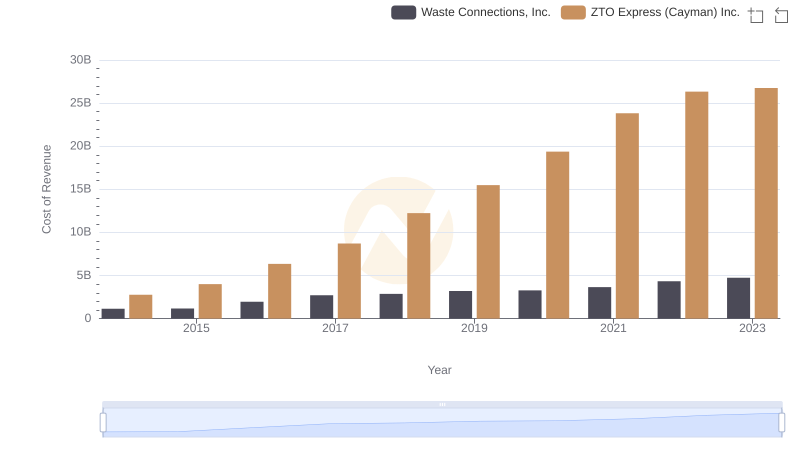
Task: Click the ZTO Express orange legend swatch
Action: [573, 12]
